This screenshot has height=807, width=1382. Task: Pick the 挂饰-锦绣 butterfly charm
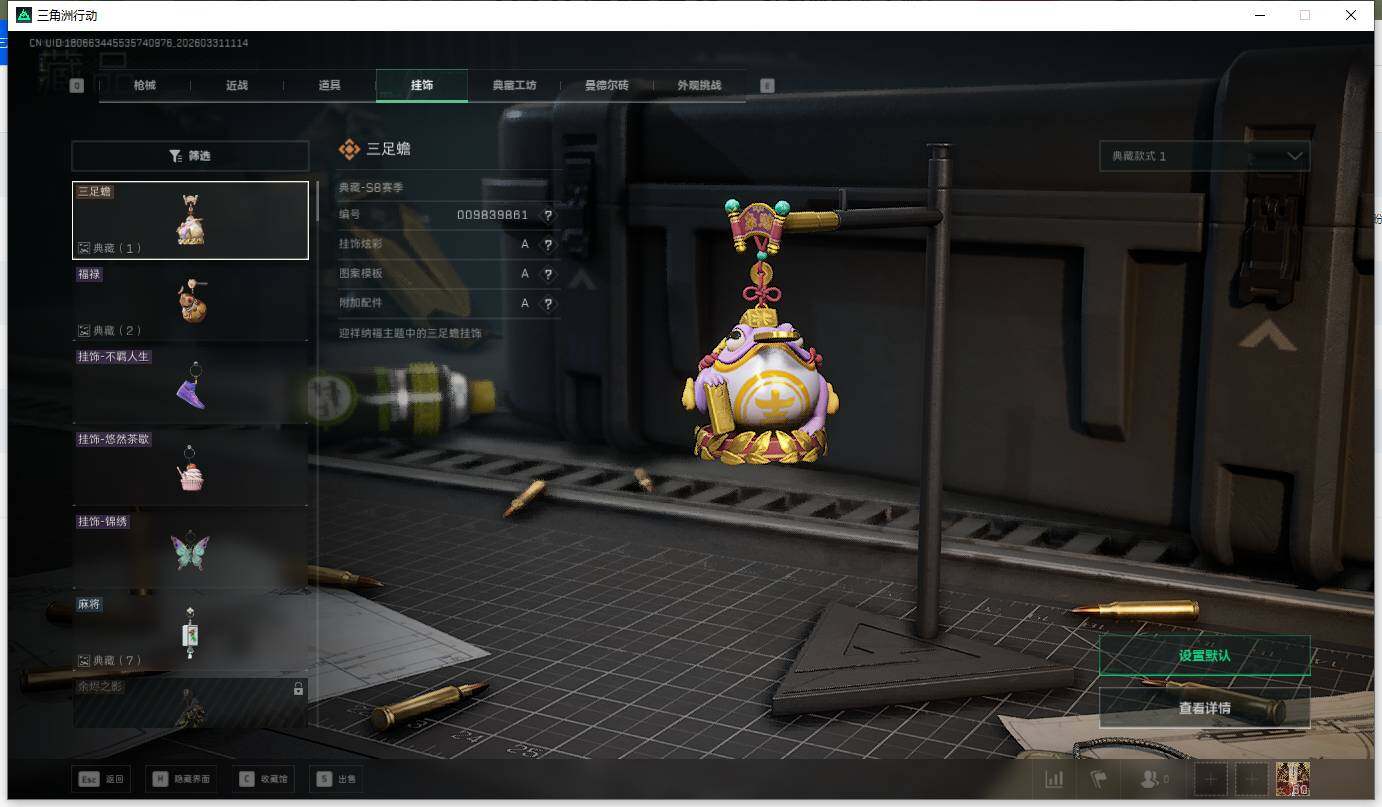click(190, 550)
